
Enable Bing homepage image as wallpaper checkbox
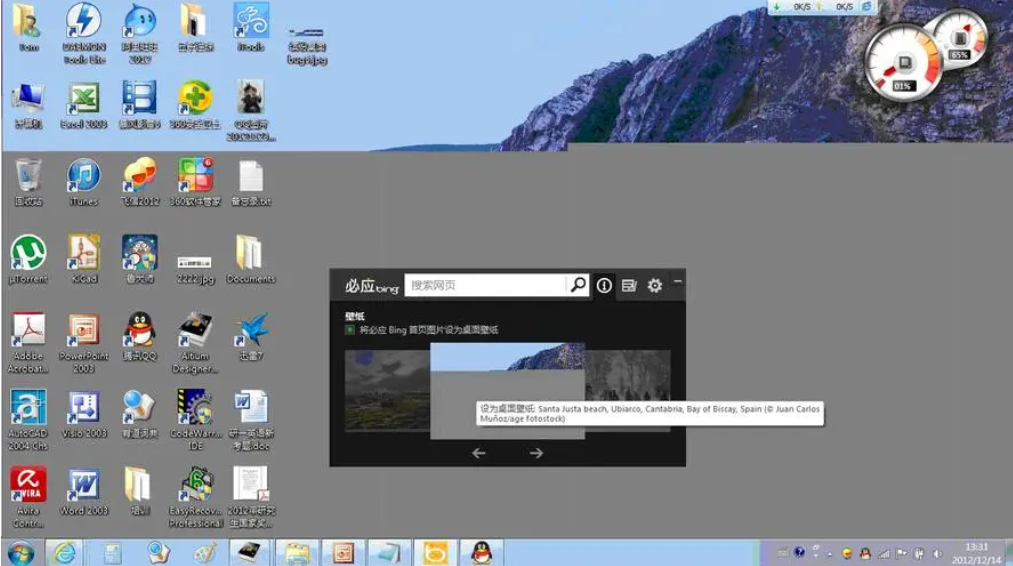pyautogui.click(x=350, y=329)
